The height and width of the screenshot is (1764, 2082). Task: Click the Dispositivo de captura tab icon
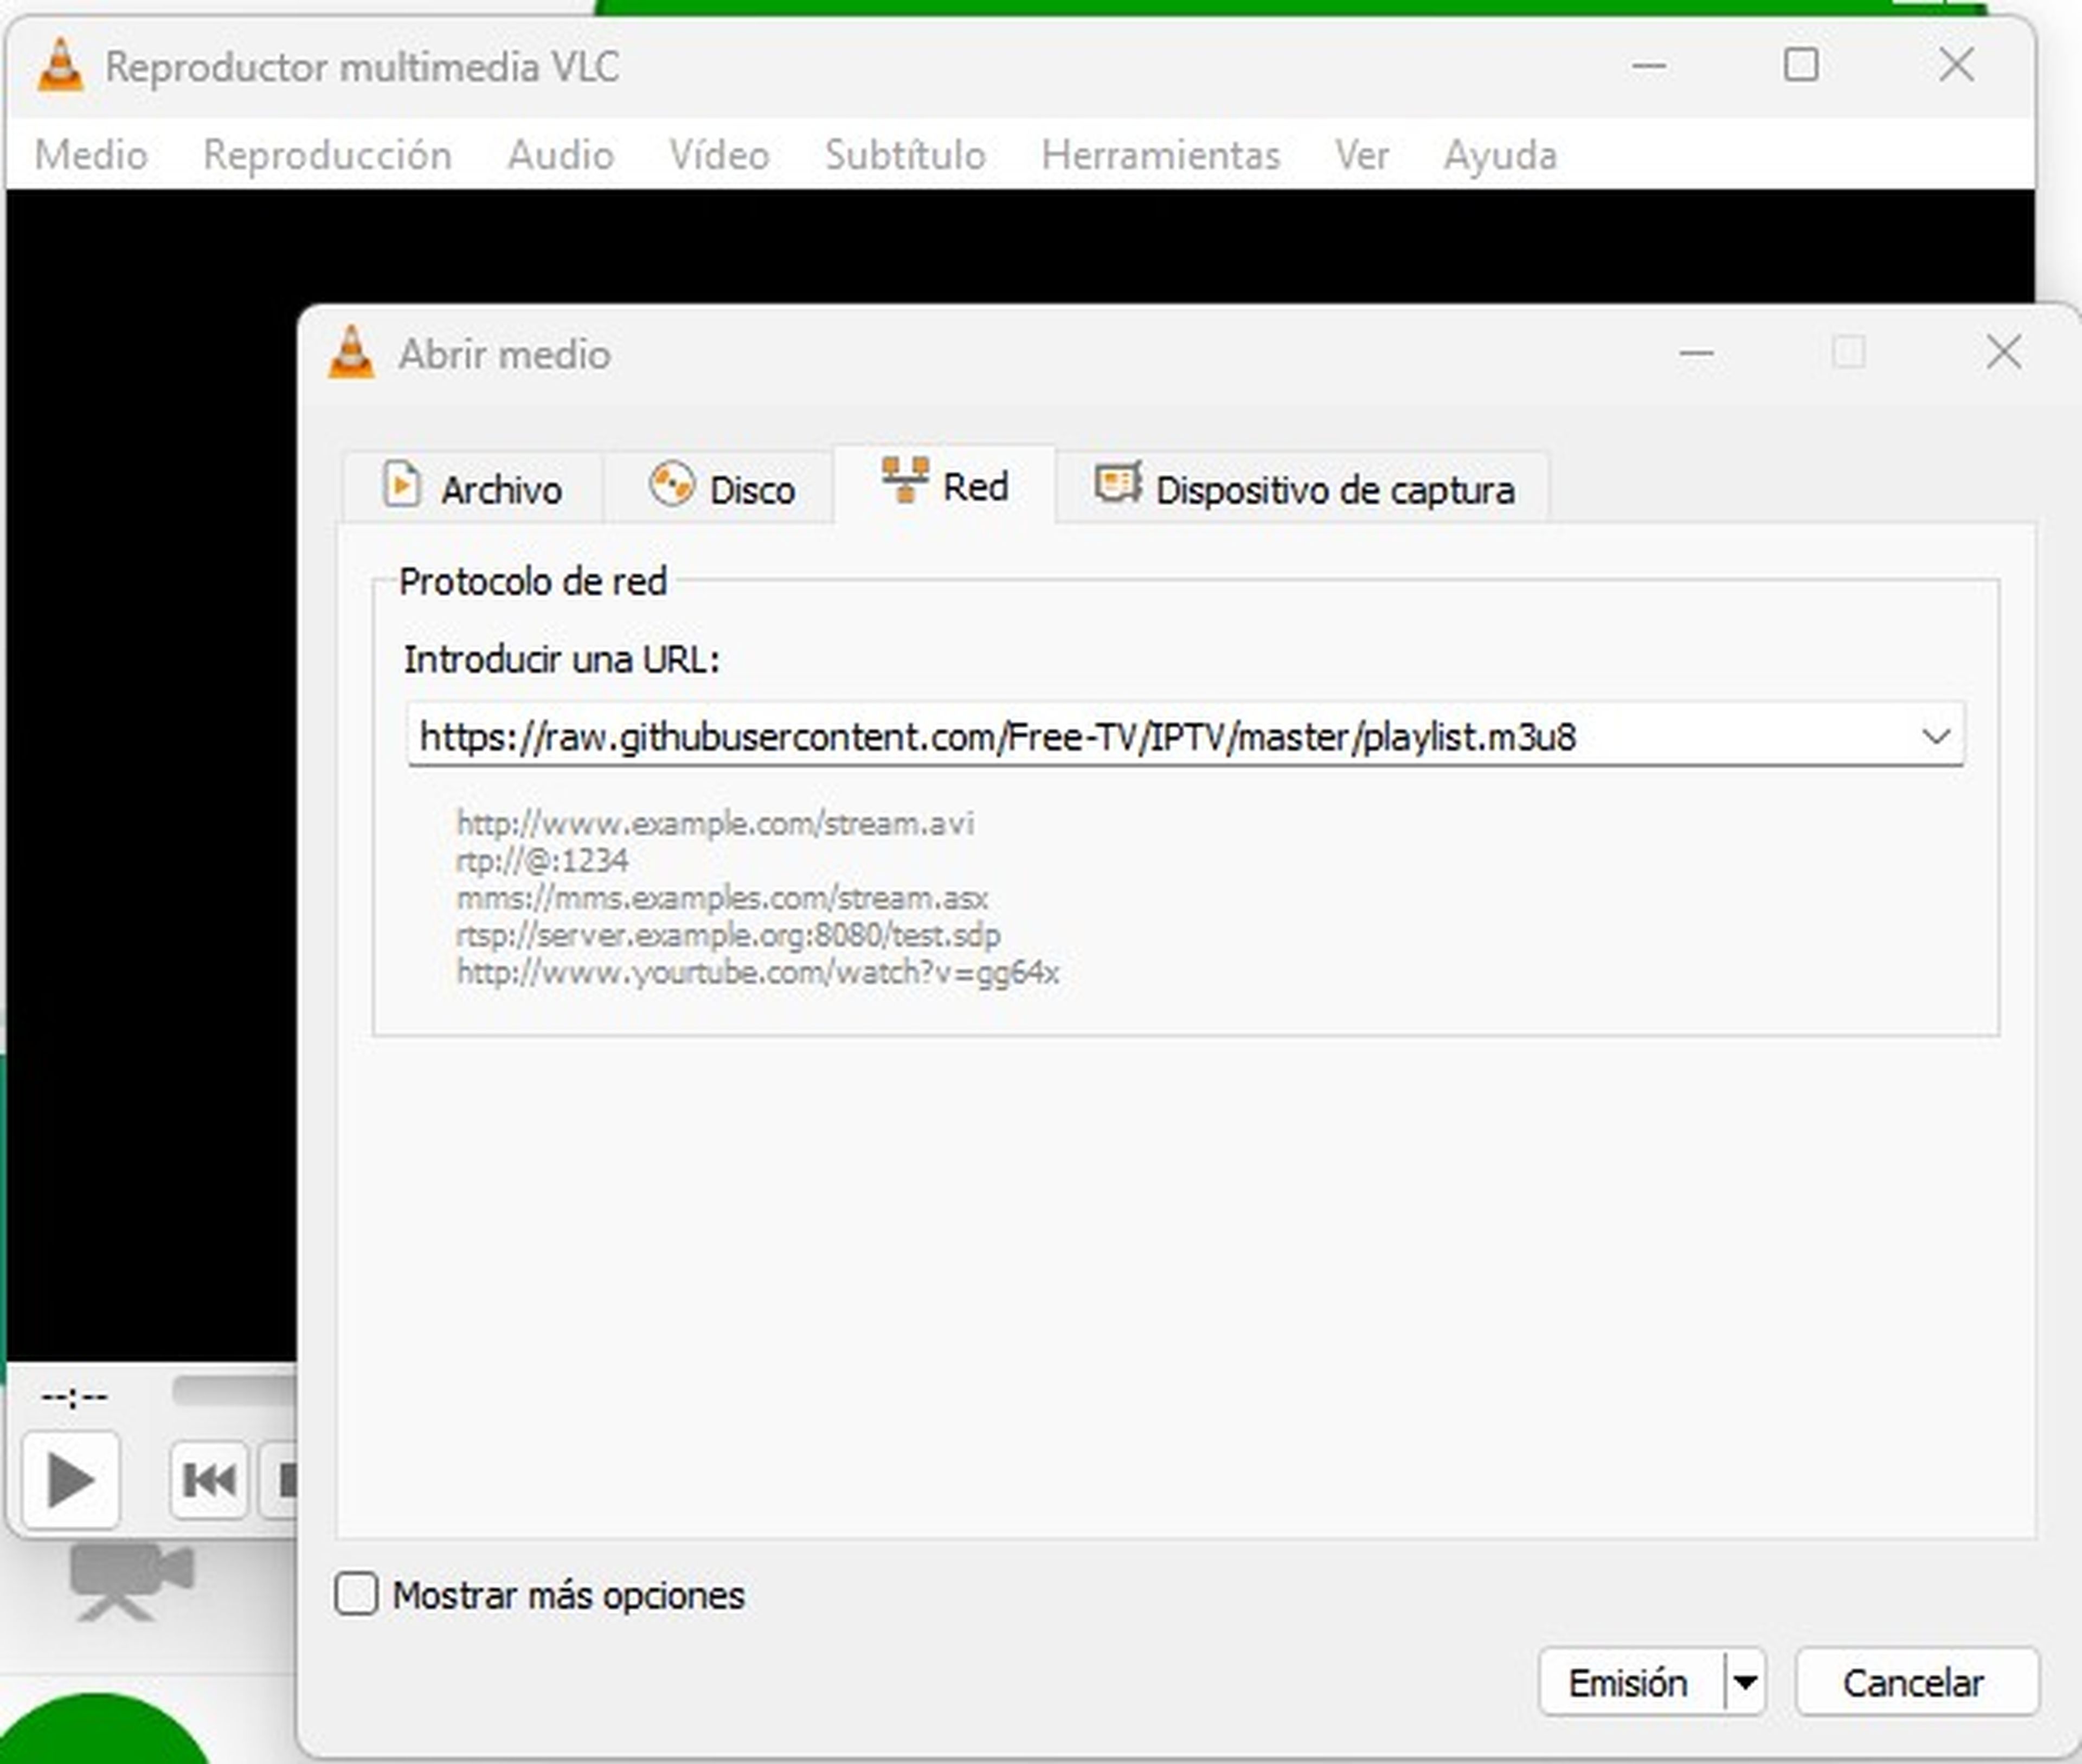[1118, 484]
